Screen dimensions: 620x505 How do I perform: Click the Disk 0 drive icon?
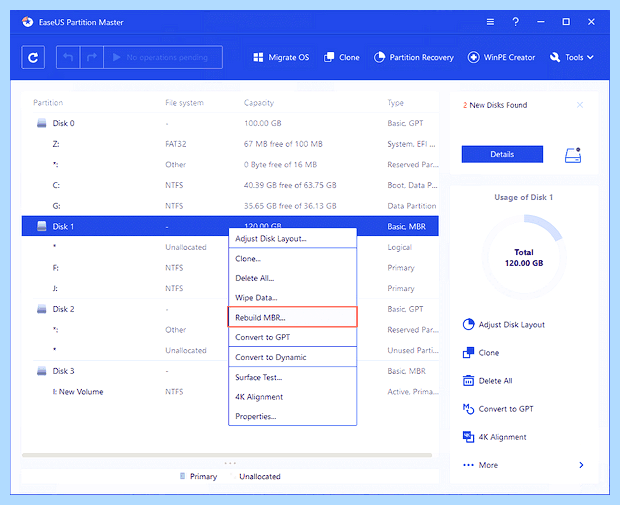(42, 123)
